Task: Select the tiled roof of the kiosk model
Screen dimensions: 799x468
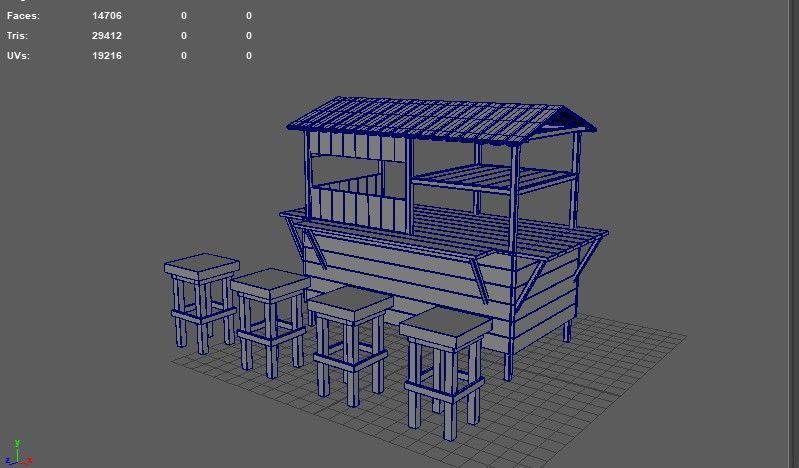Action: click(441, 119)
